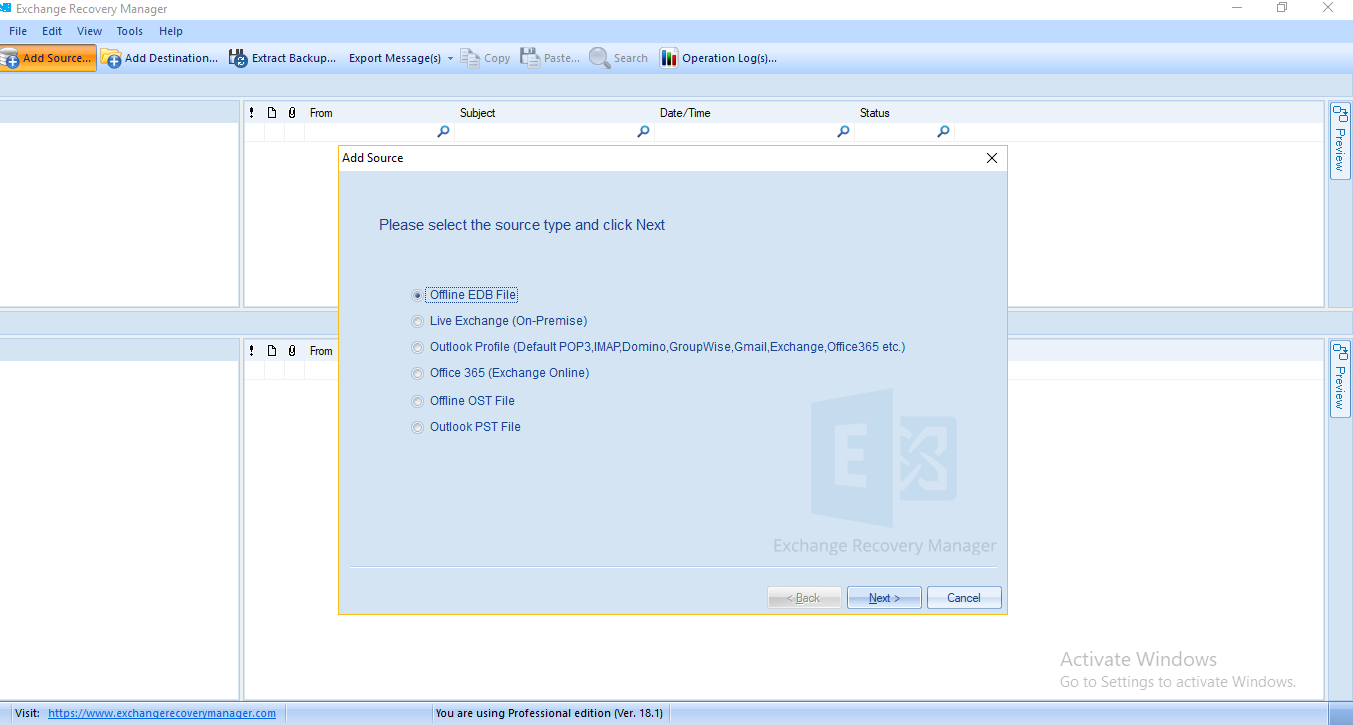Click the Next button in dialog

pos(884,598)
